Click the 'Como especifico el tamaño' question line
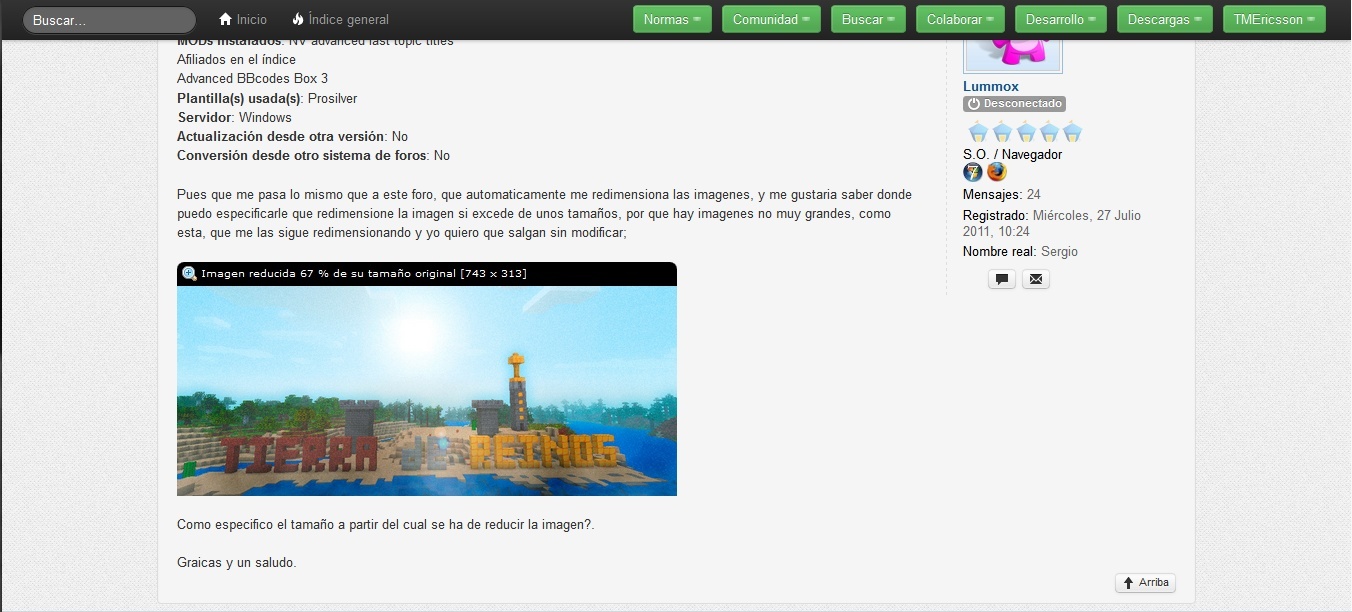Viewport: 1352px width, 612px height. click(x=386, y=524)
